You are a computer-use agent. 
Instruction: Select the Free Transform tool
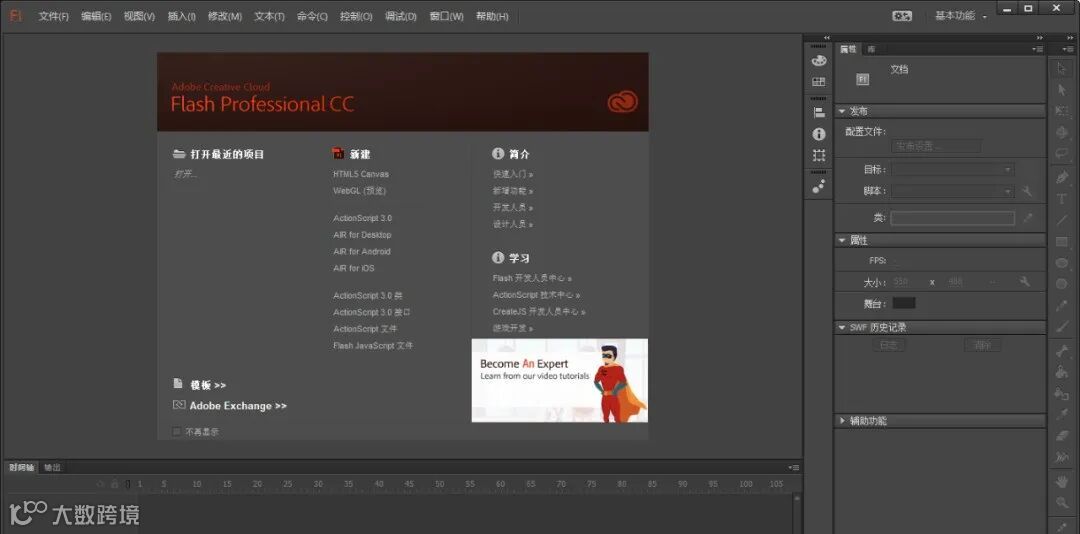(1061, 111)
